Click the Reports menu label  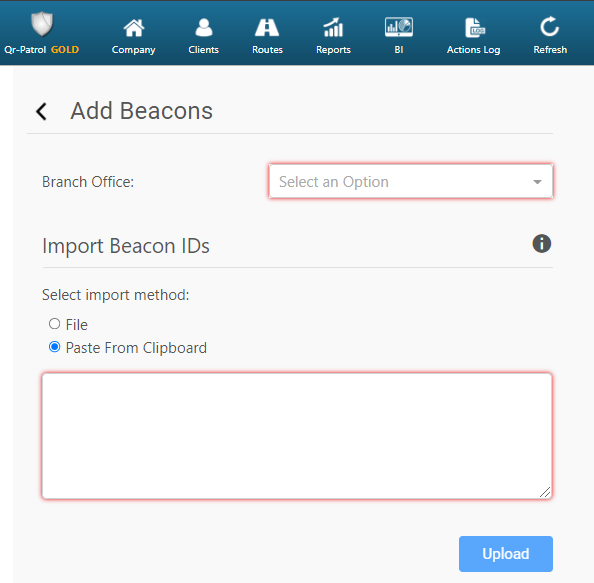[333, 50]
